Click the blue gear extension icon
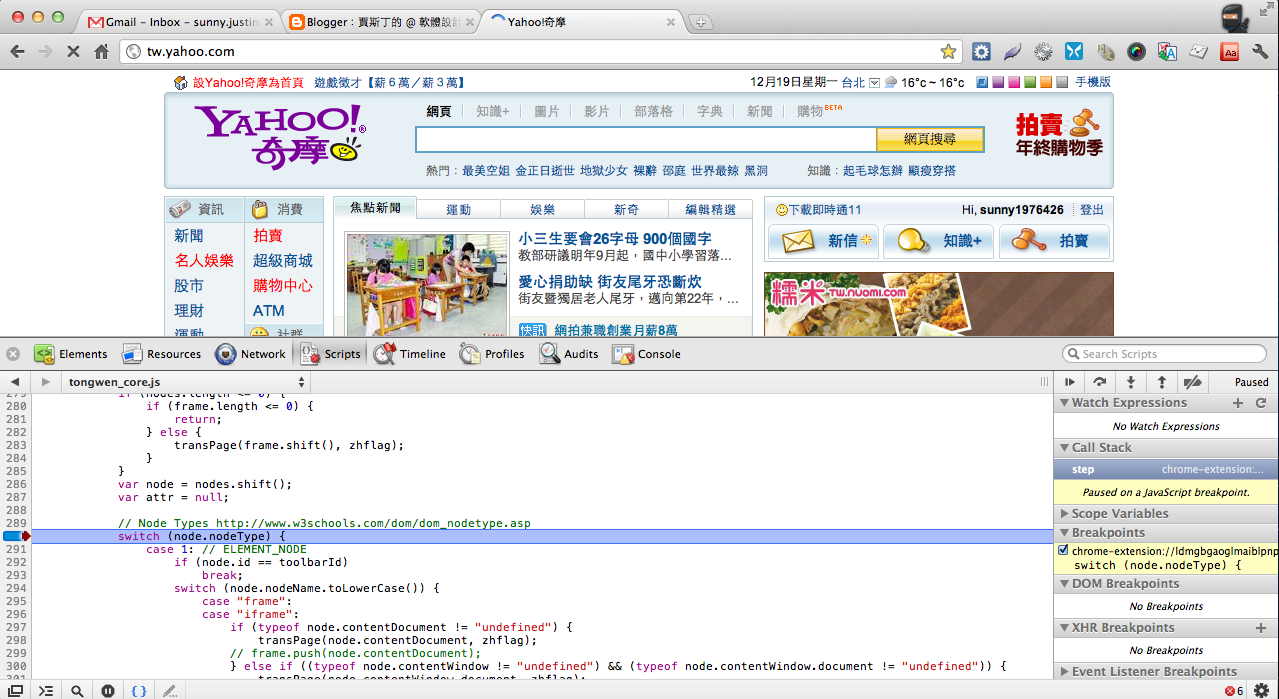The image size is (1279, 699). click(x=981, y=51)
